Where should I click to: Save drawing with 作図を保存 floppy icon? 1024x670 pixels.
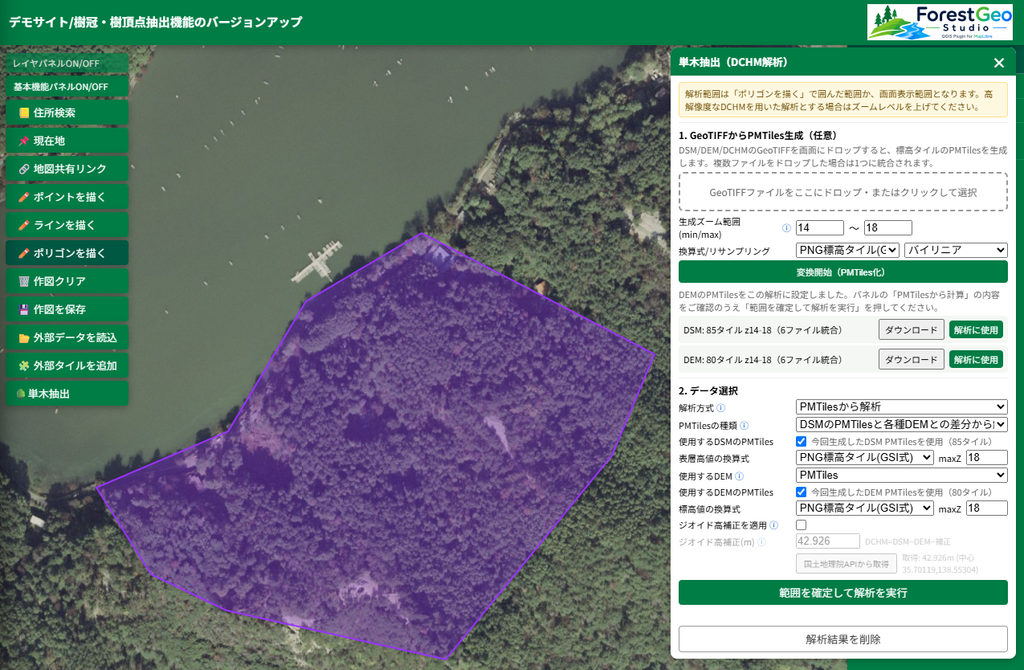[x=67, y=309]
